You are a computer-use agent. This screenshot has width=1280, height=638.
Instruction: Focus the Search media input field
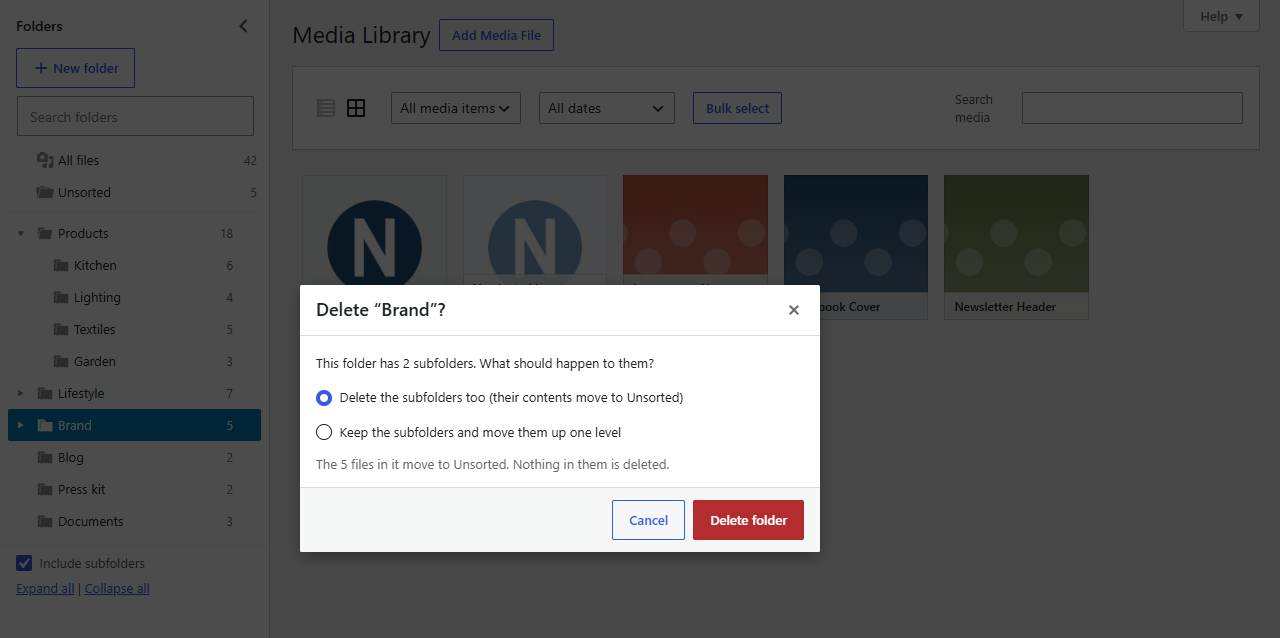[x=1132, y=108]
